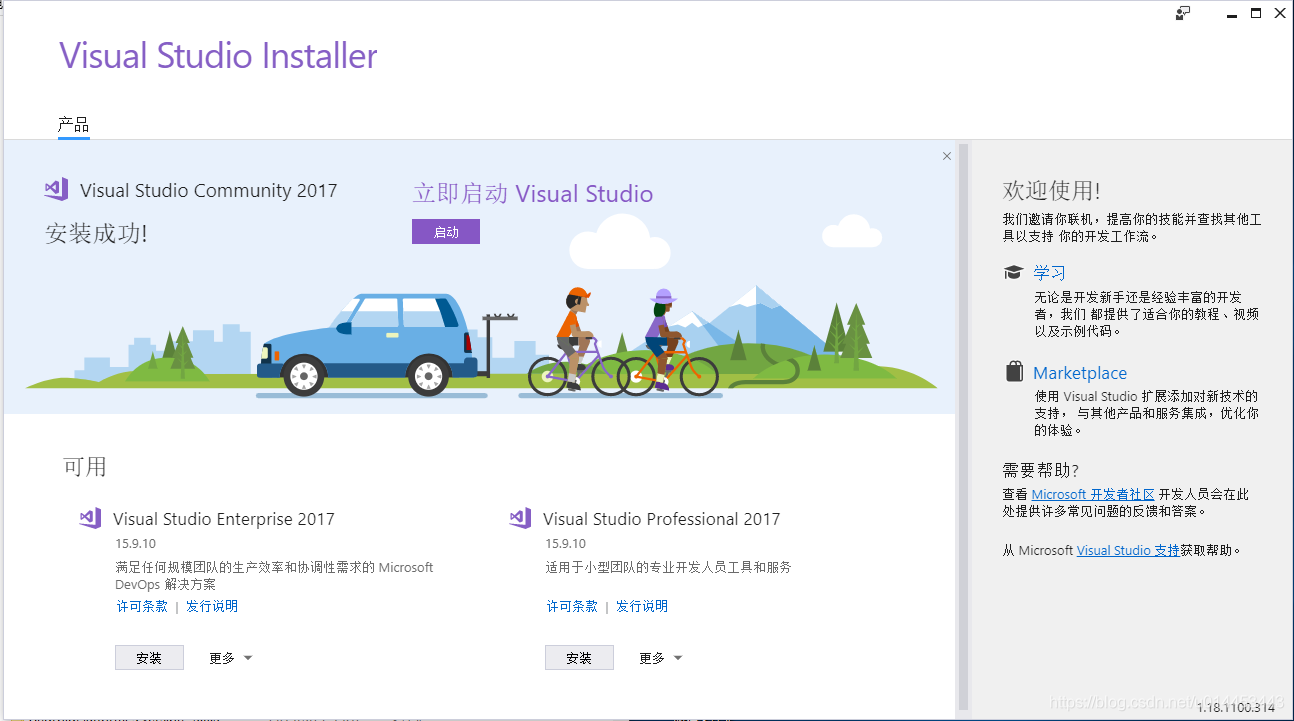1294x721 pixels.
Task: Launch Visual Studio with 启动 button
Action: click(446, 232)
